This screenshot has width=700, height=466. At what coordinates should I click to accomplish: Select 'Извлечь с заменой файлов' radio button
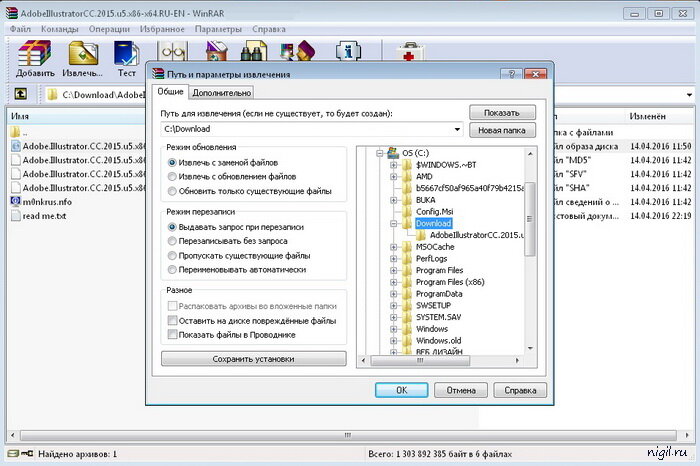click(172, 162)
